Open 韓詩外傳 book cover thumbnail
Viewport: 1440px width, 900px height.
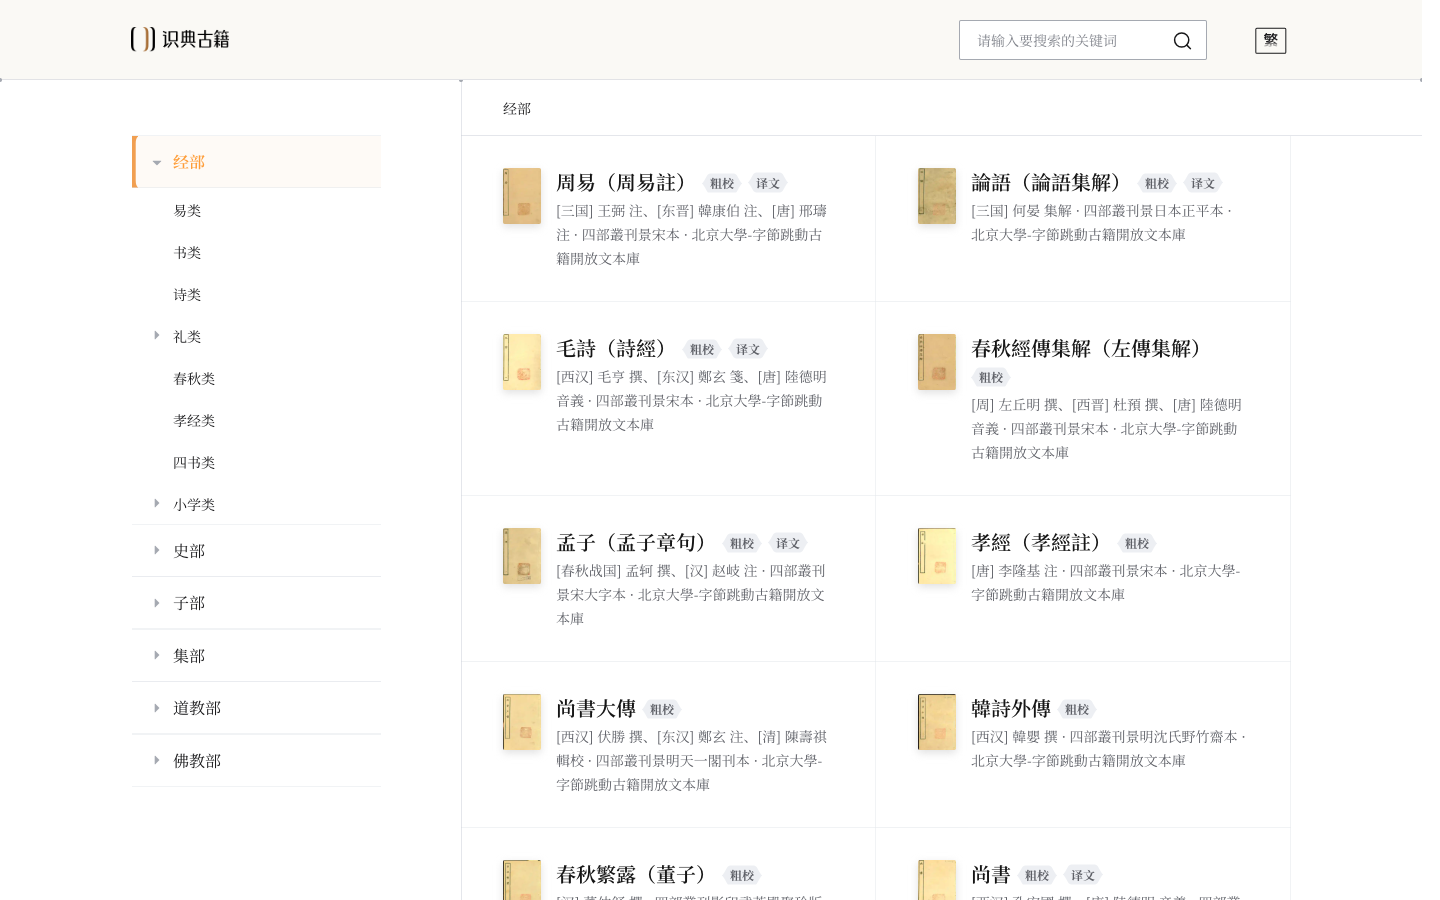click(937, 722)
